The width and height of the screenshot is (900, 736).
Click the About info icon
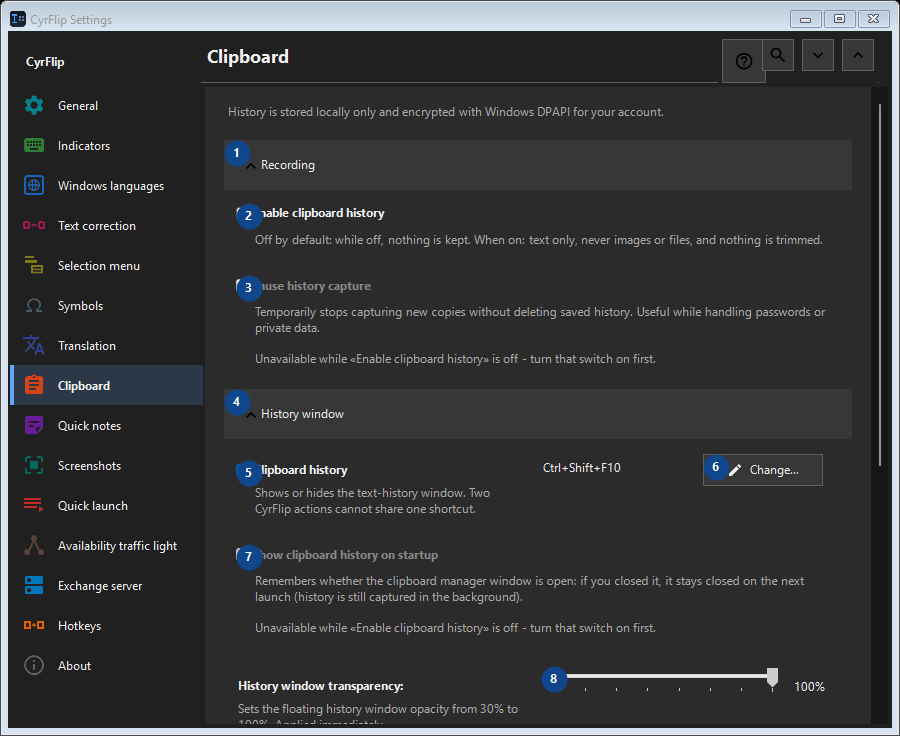tap(34, 665)
